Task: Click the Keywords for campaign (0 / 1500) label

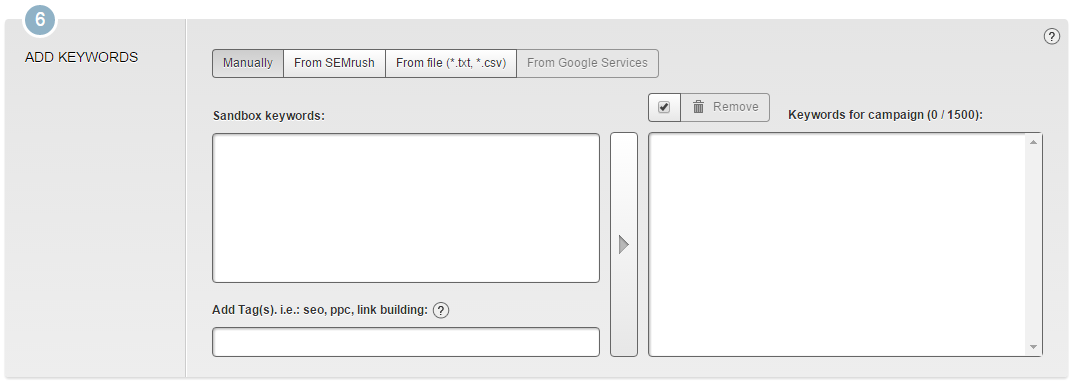Action: tap(886, 115)
